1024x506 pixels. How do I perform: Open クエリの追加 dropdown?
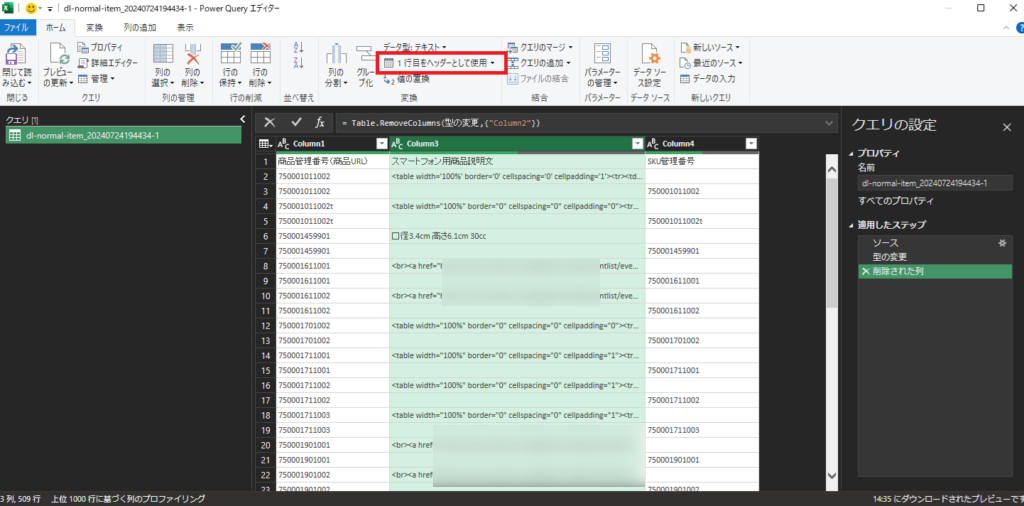point(539,63)
